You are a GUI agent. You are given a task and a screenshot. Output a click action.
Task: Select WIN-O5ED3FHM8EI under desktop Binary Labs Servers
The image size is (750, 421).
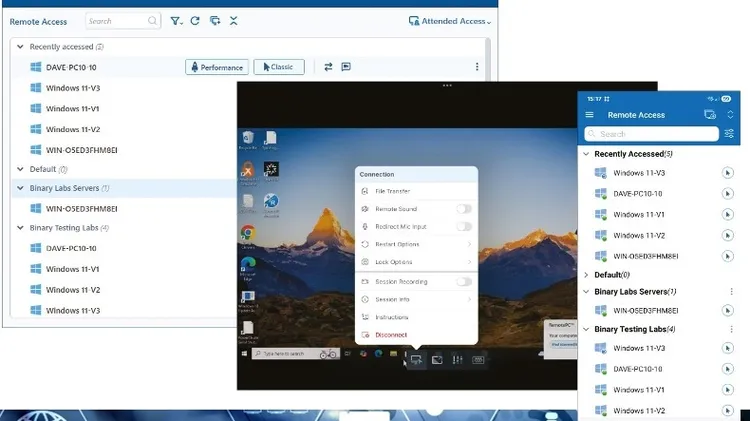coord(81,209)
